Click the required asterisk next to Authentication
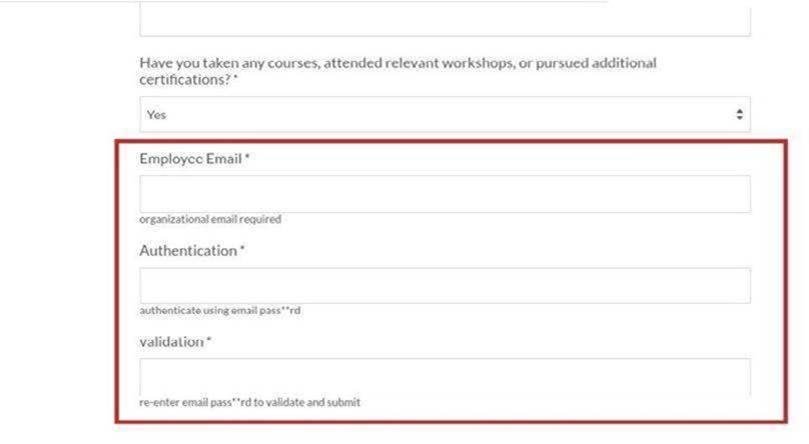The width and height of the screenshot is (809, 444). pos(241,250)
